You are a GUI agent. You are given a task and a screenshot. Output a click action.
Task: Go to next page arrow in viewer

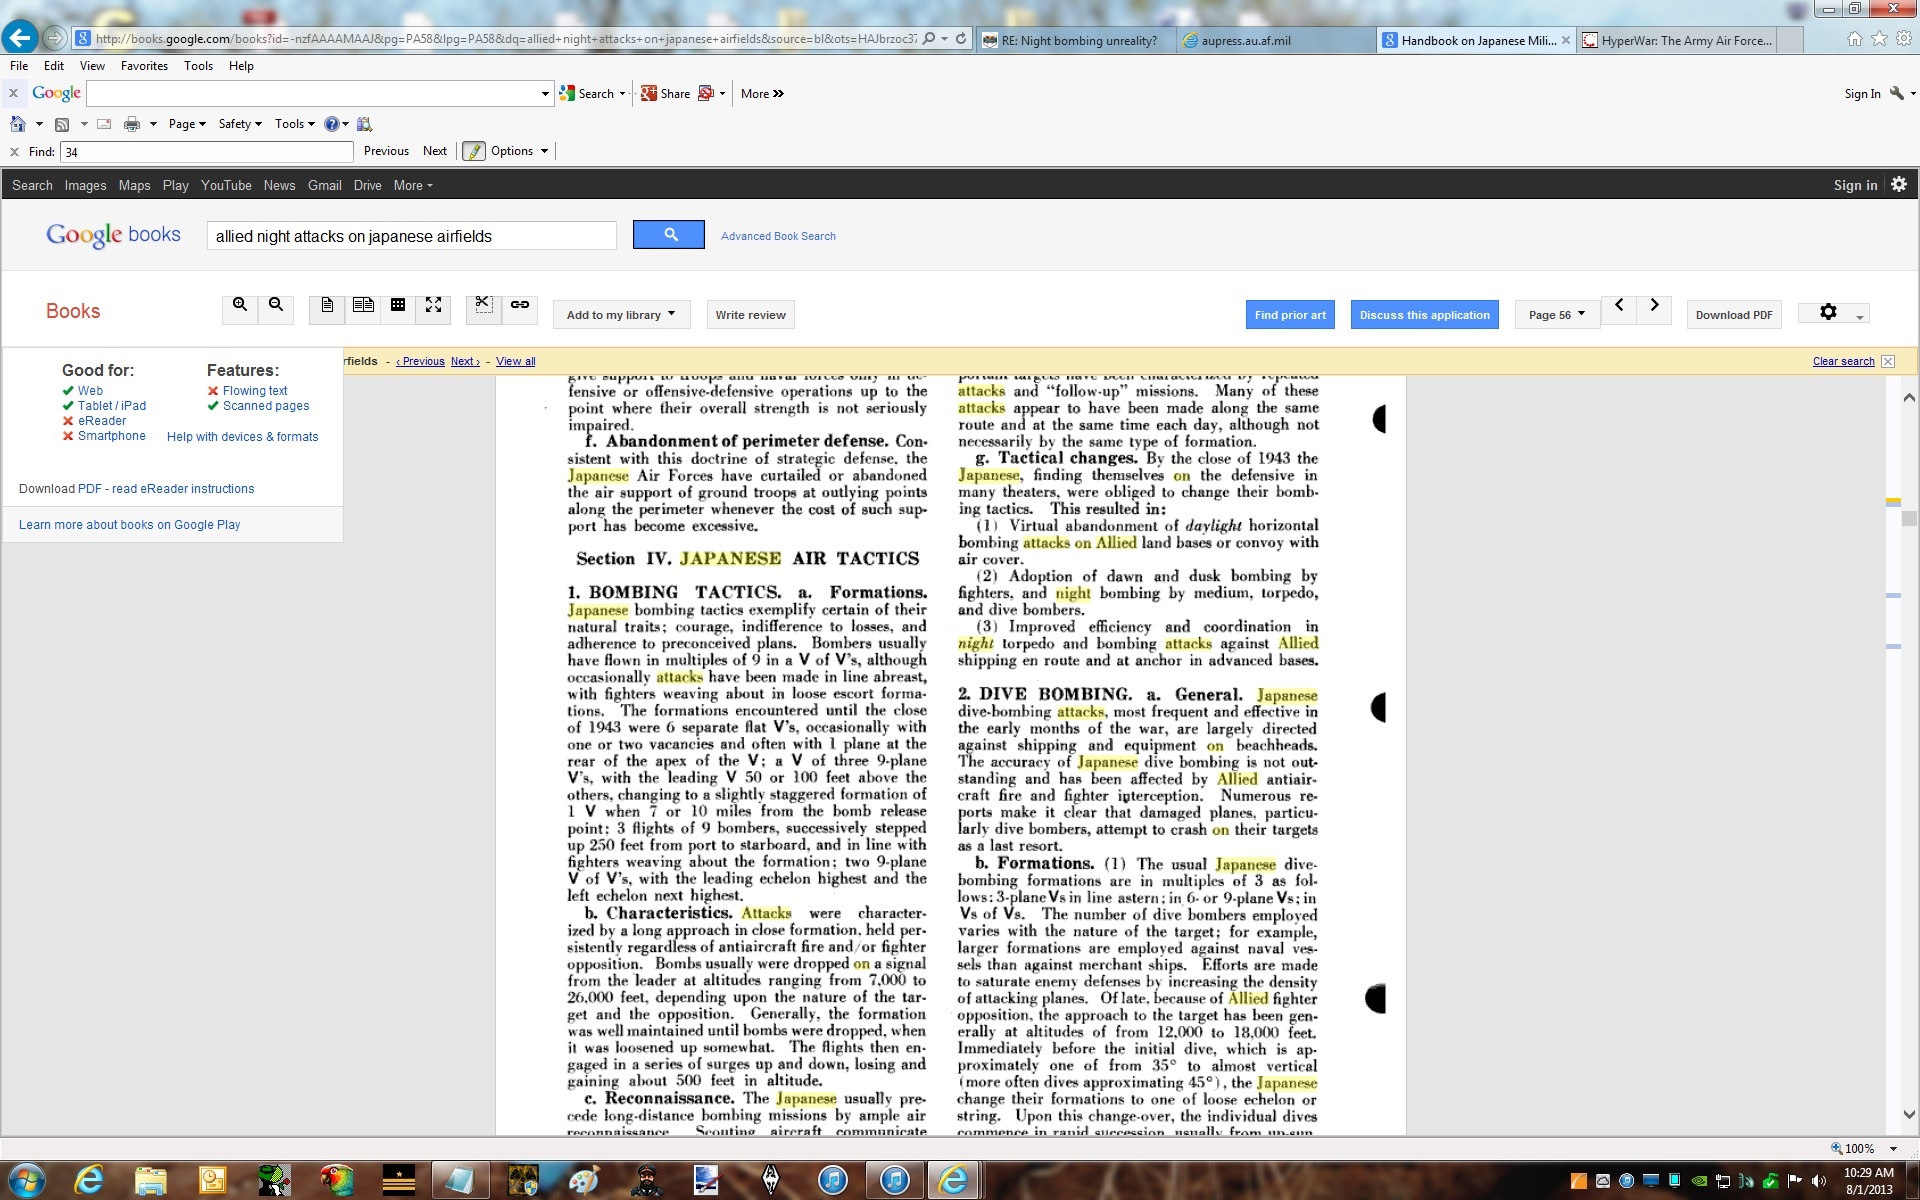point(1654,306)
